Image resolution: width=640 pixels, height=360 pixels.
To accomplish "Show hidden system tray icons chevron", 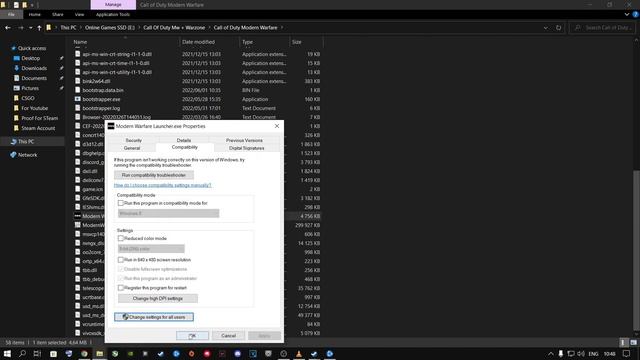I will 551,353.
